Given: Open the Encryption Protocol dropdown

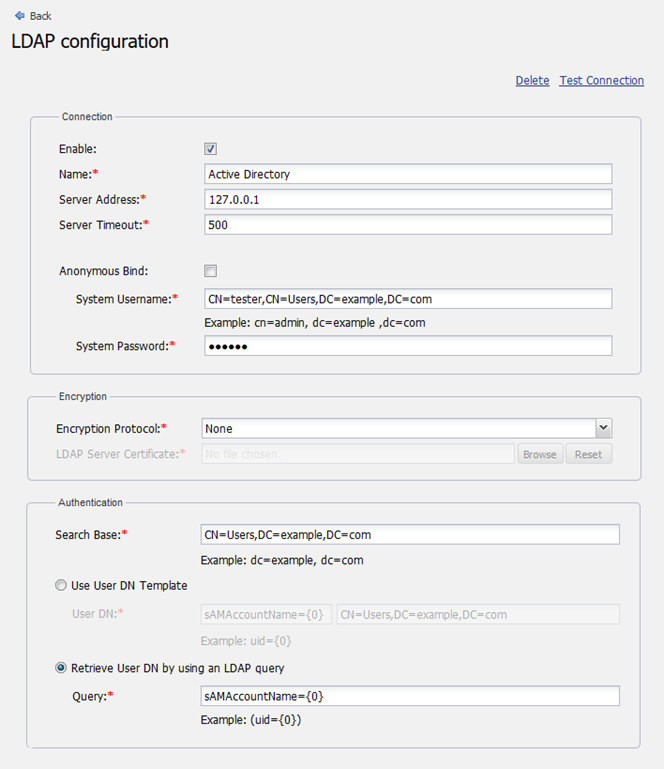Looking at the screenshot, I should [x=400, y=428].
